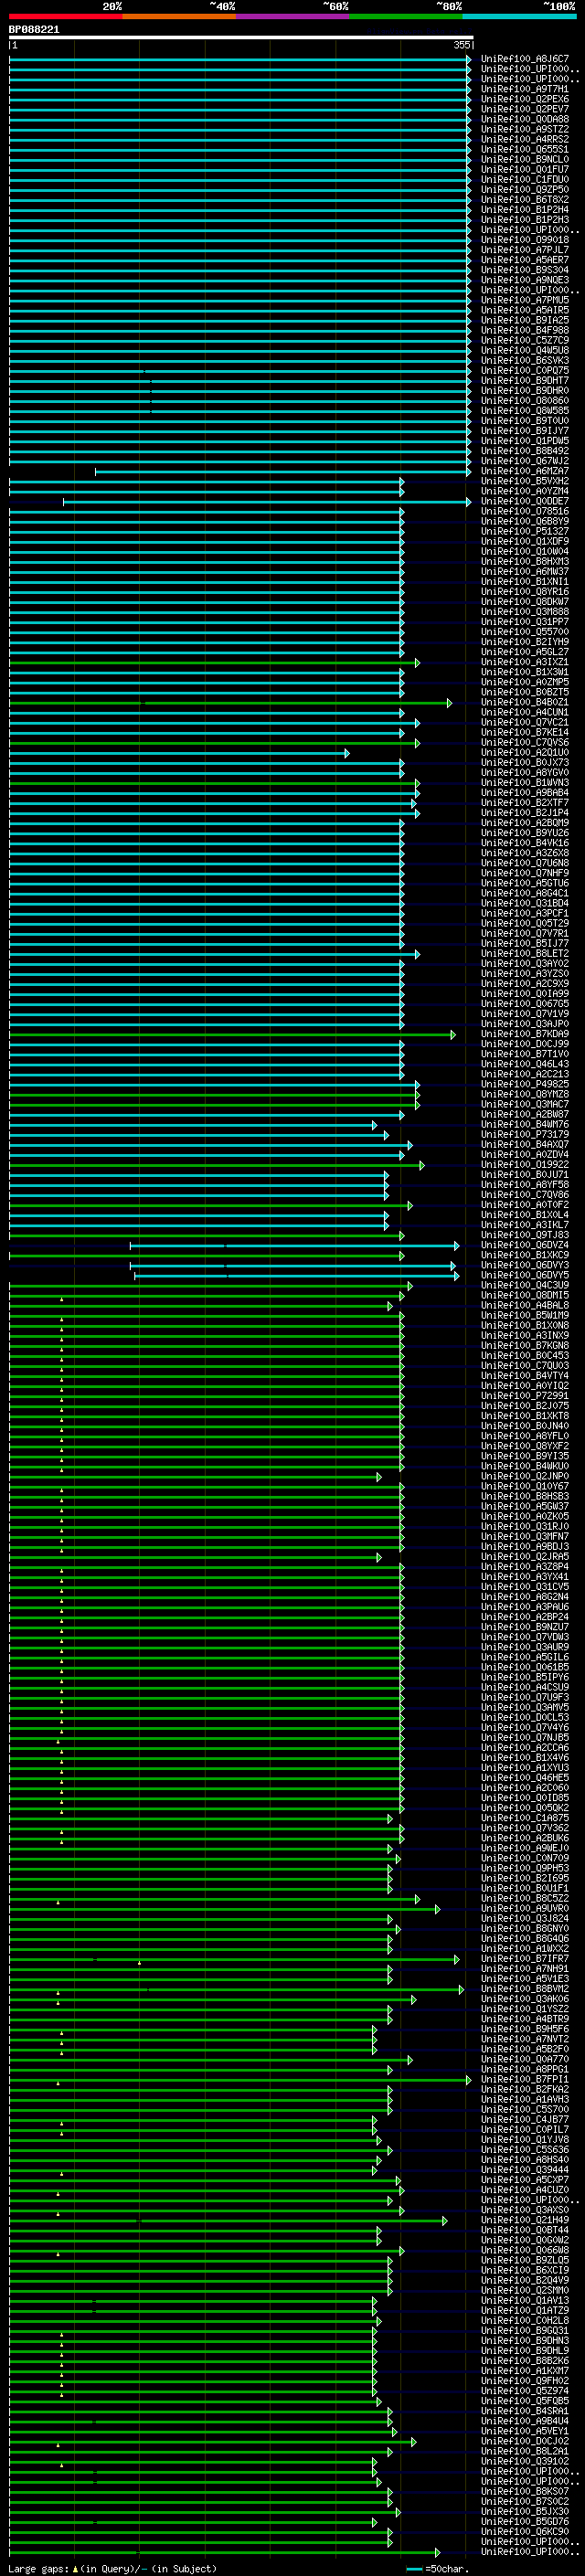Select hit UniRef100_Q8W585

(525, 410)
